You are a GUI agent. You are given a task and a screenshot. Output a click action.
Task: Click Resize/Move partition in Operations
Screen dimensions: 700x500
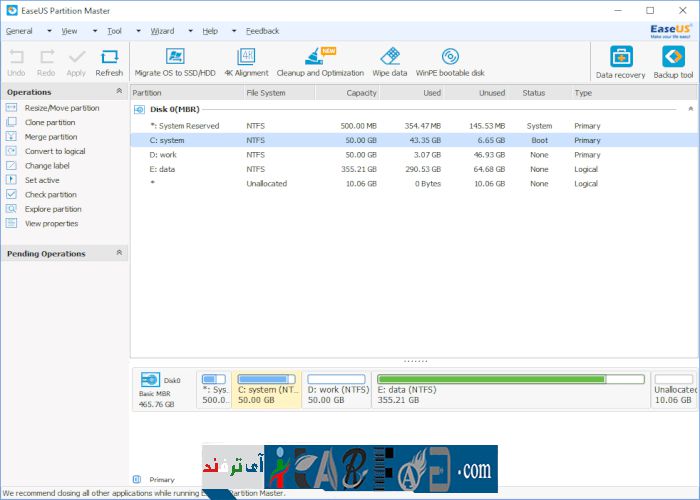point(61,108)
